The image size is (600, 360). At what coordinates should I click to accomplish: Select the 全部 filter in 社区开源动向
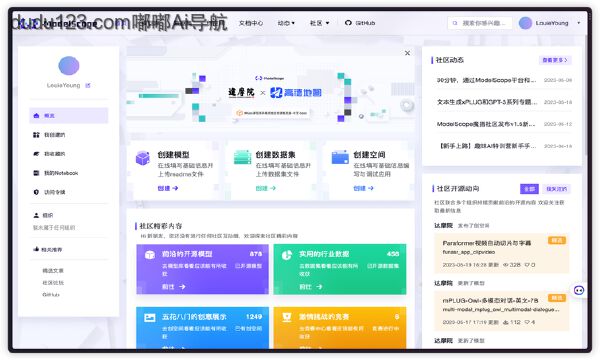pyautogui.click(x=529, y=189)
